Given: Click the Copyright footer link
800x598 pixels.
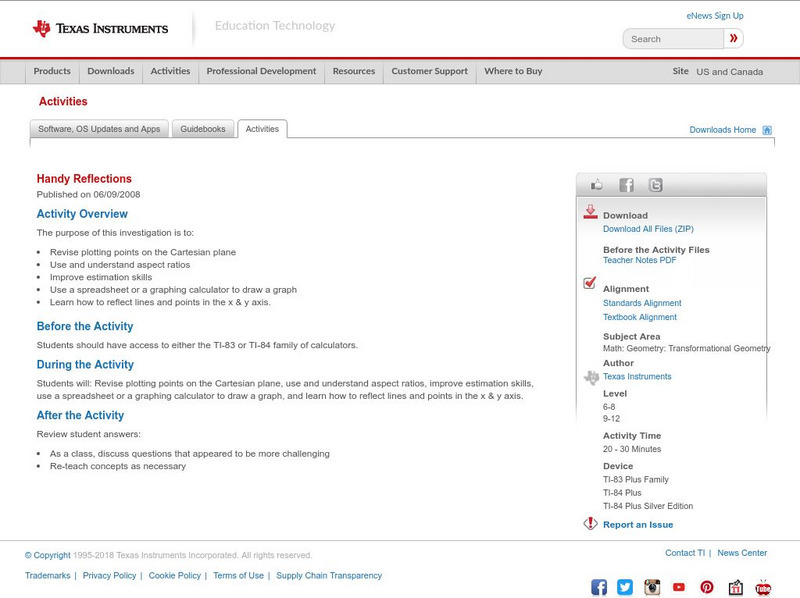Looking at the screenshot, I should 47,555.
